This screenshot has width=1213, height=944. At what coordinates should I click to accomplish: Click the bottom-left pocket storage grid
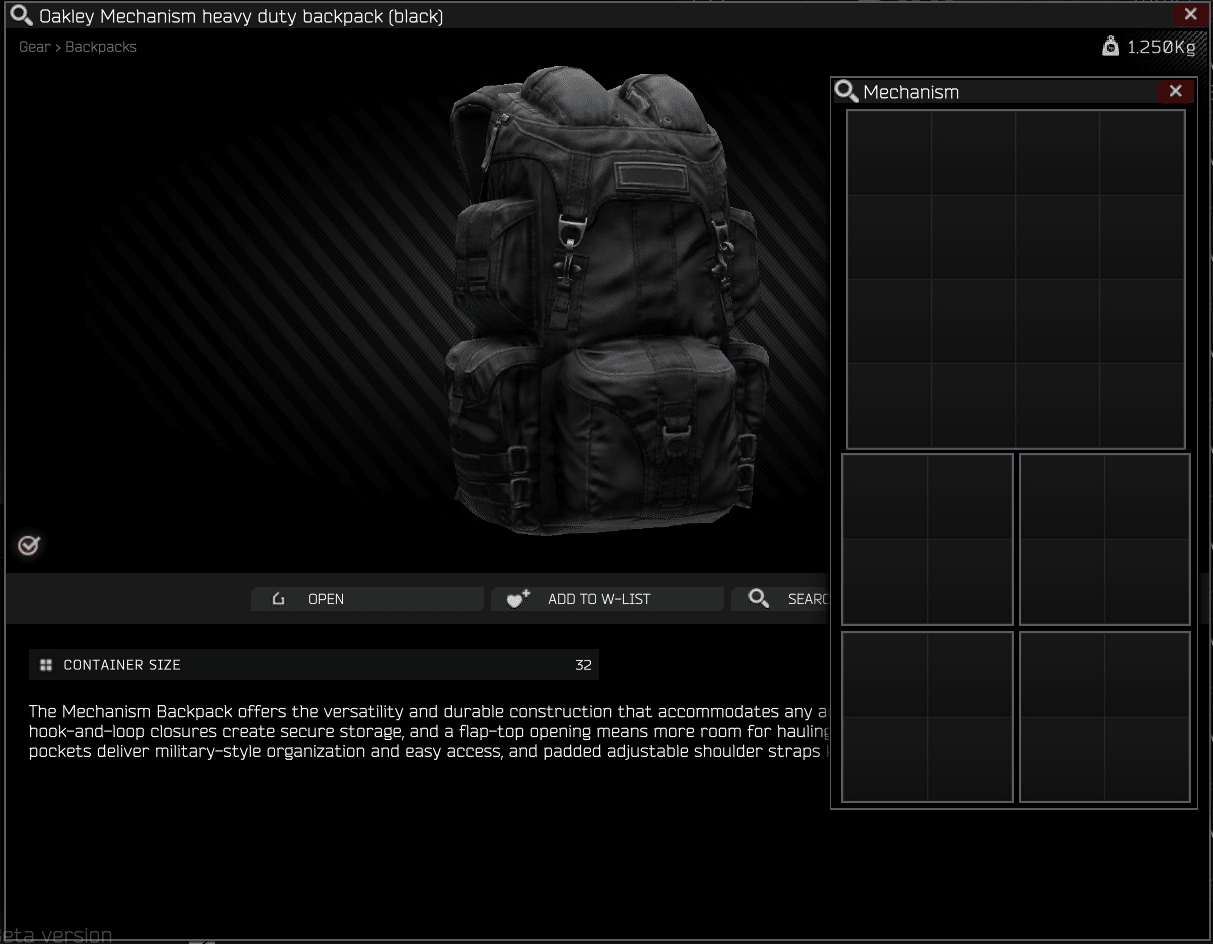pyautogui.click(x=927, y=717)
